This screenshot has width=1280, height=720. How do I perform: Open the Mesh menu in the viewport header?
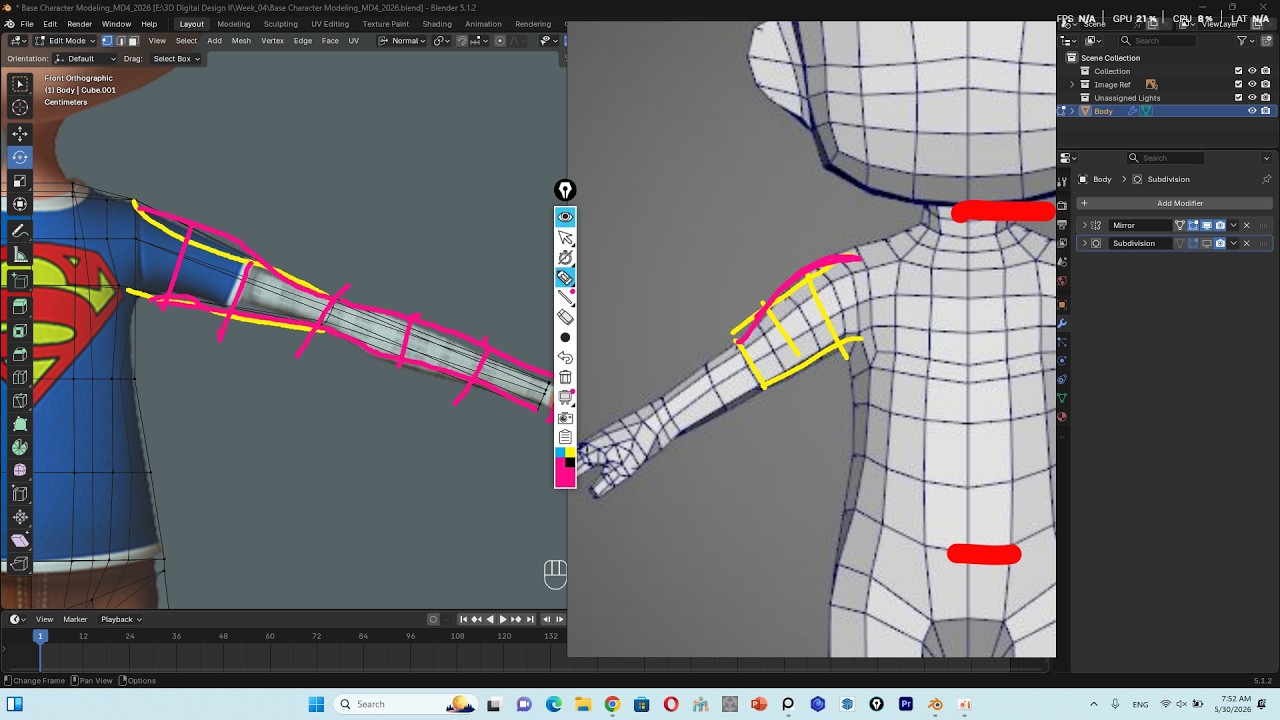pos(241,41)
